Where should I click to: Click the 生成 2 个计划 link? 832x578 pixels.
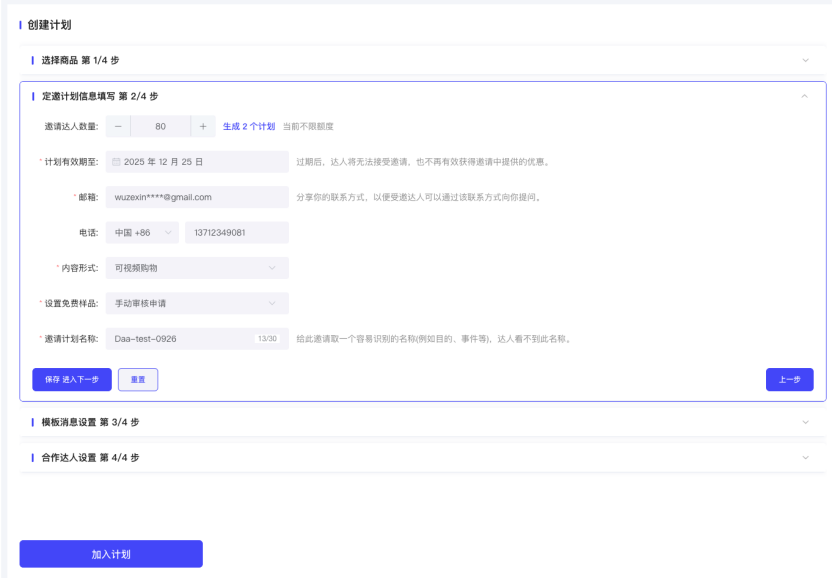249,127
